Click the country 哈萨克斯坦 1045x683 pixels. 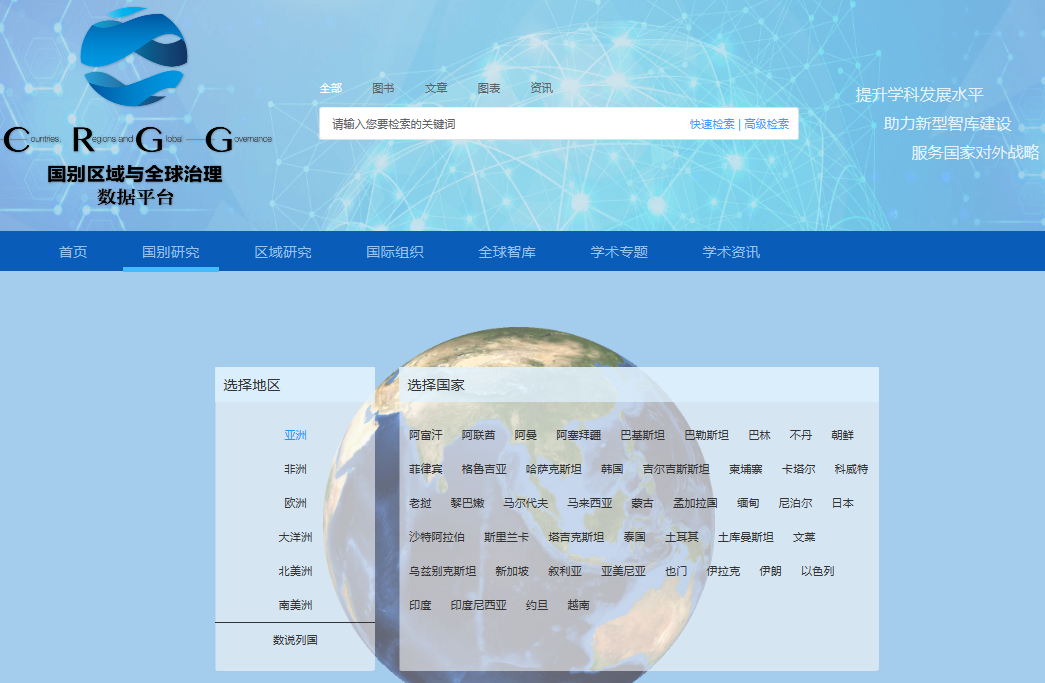click(553, 469)
